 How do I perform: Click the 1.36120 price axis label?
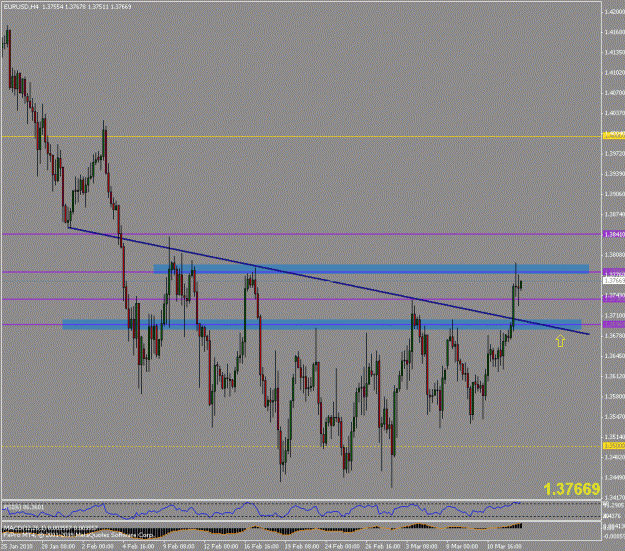point(614,376)
